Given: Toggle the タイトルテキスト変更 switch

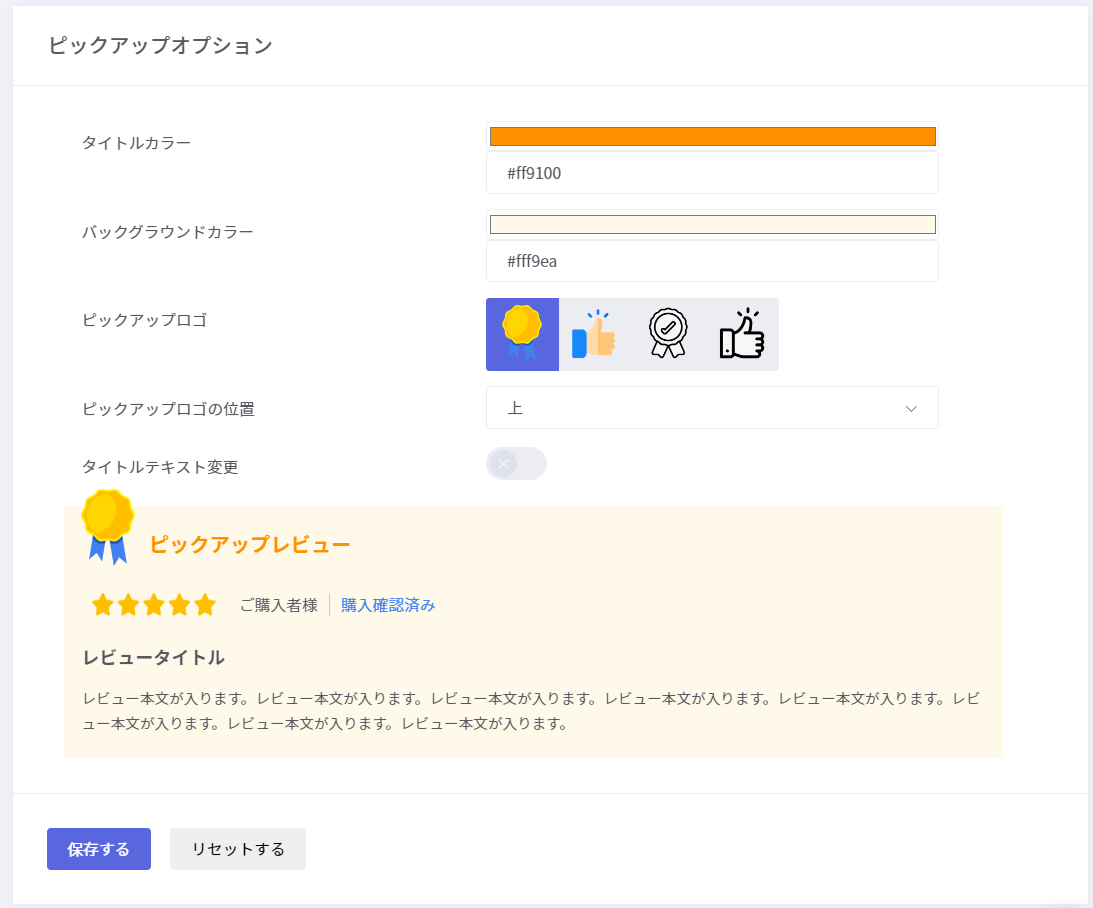Looking at the screenshot, I should (x=516, y=464).
